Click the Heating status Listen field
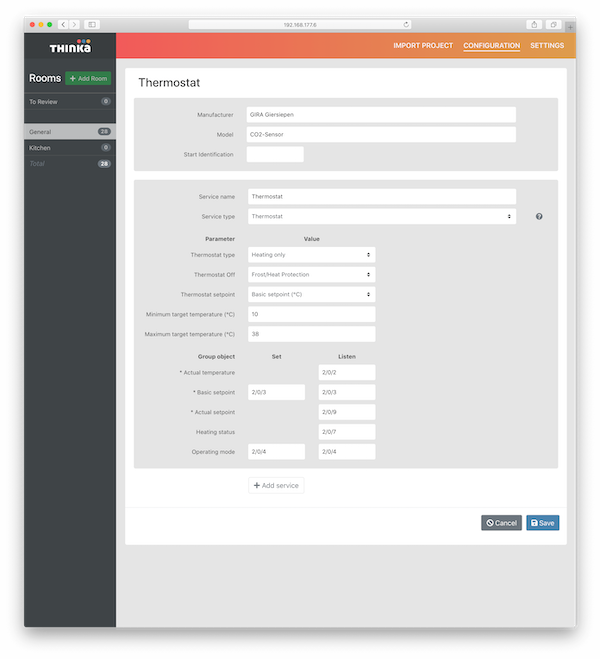 (x=347, y=432)
